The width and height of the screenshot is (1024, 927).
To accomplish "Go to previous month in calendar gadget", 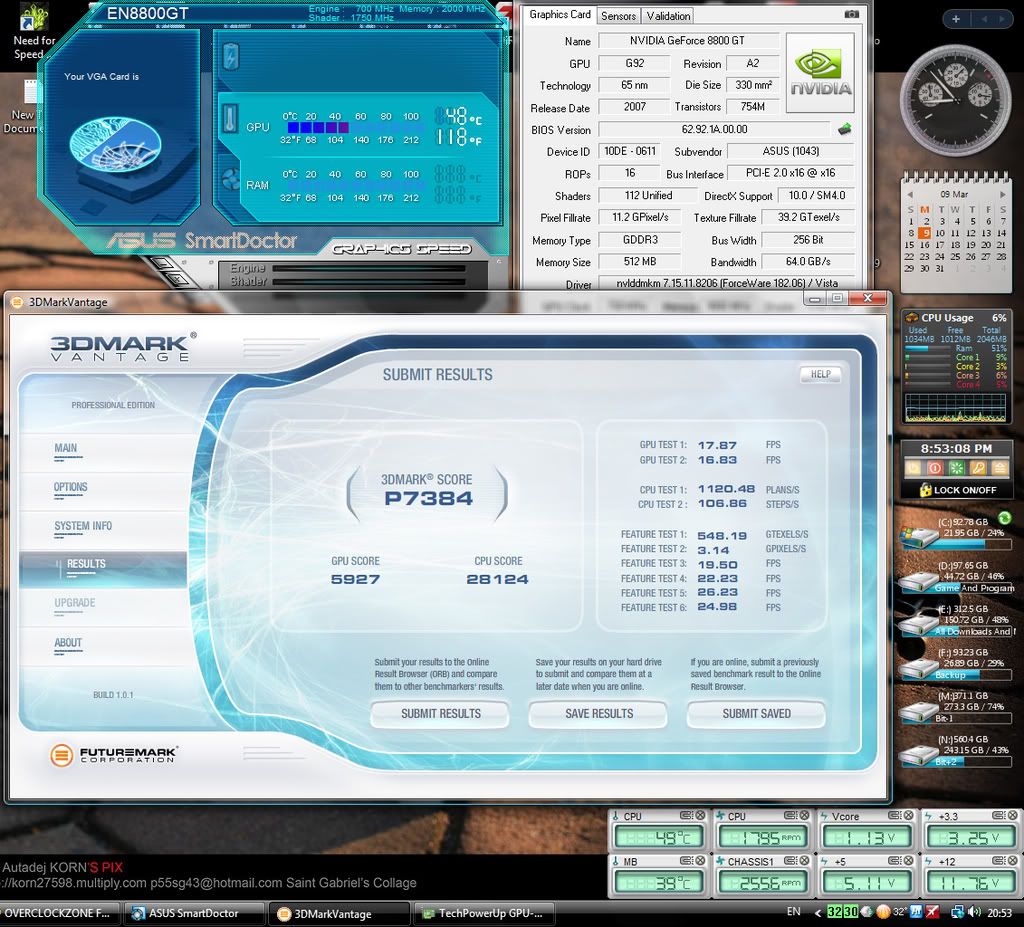I will pos(910,193).
